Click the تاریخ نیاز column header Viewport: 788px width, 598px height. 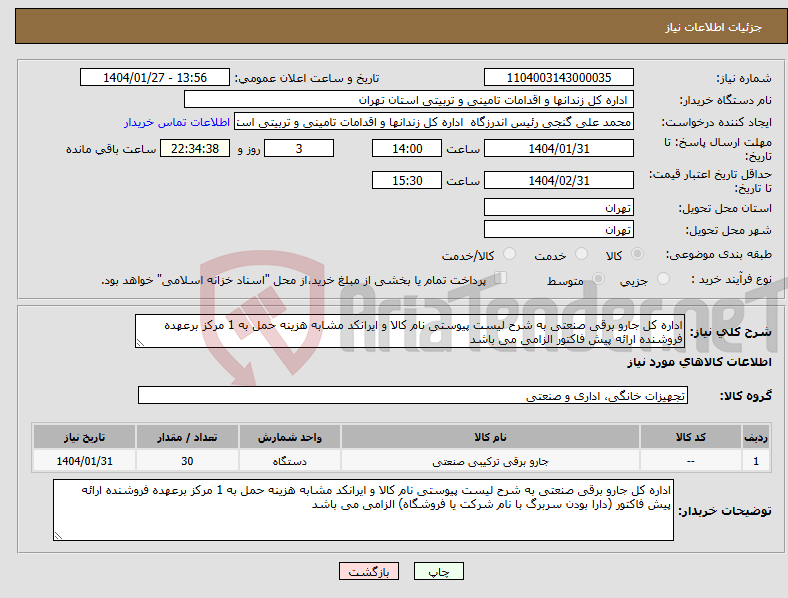tap(84, 437)
